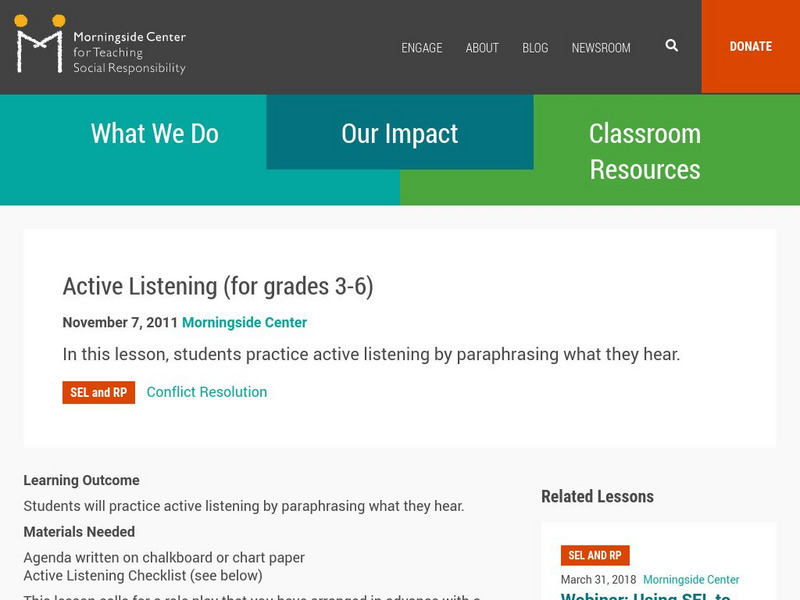Open the About menu item
800x600 pixels.
point(482,48)
